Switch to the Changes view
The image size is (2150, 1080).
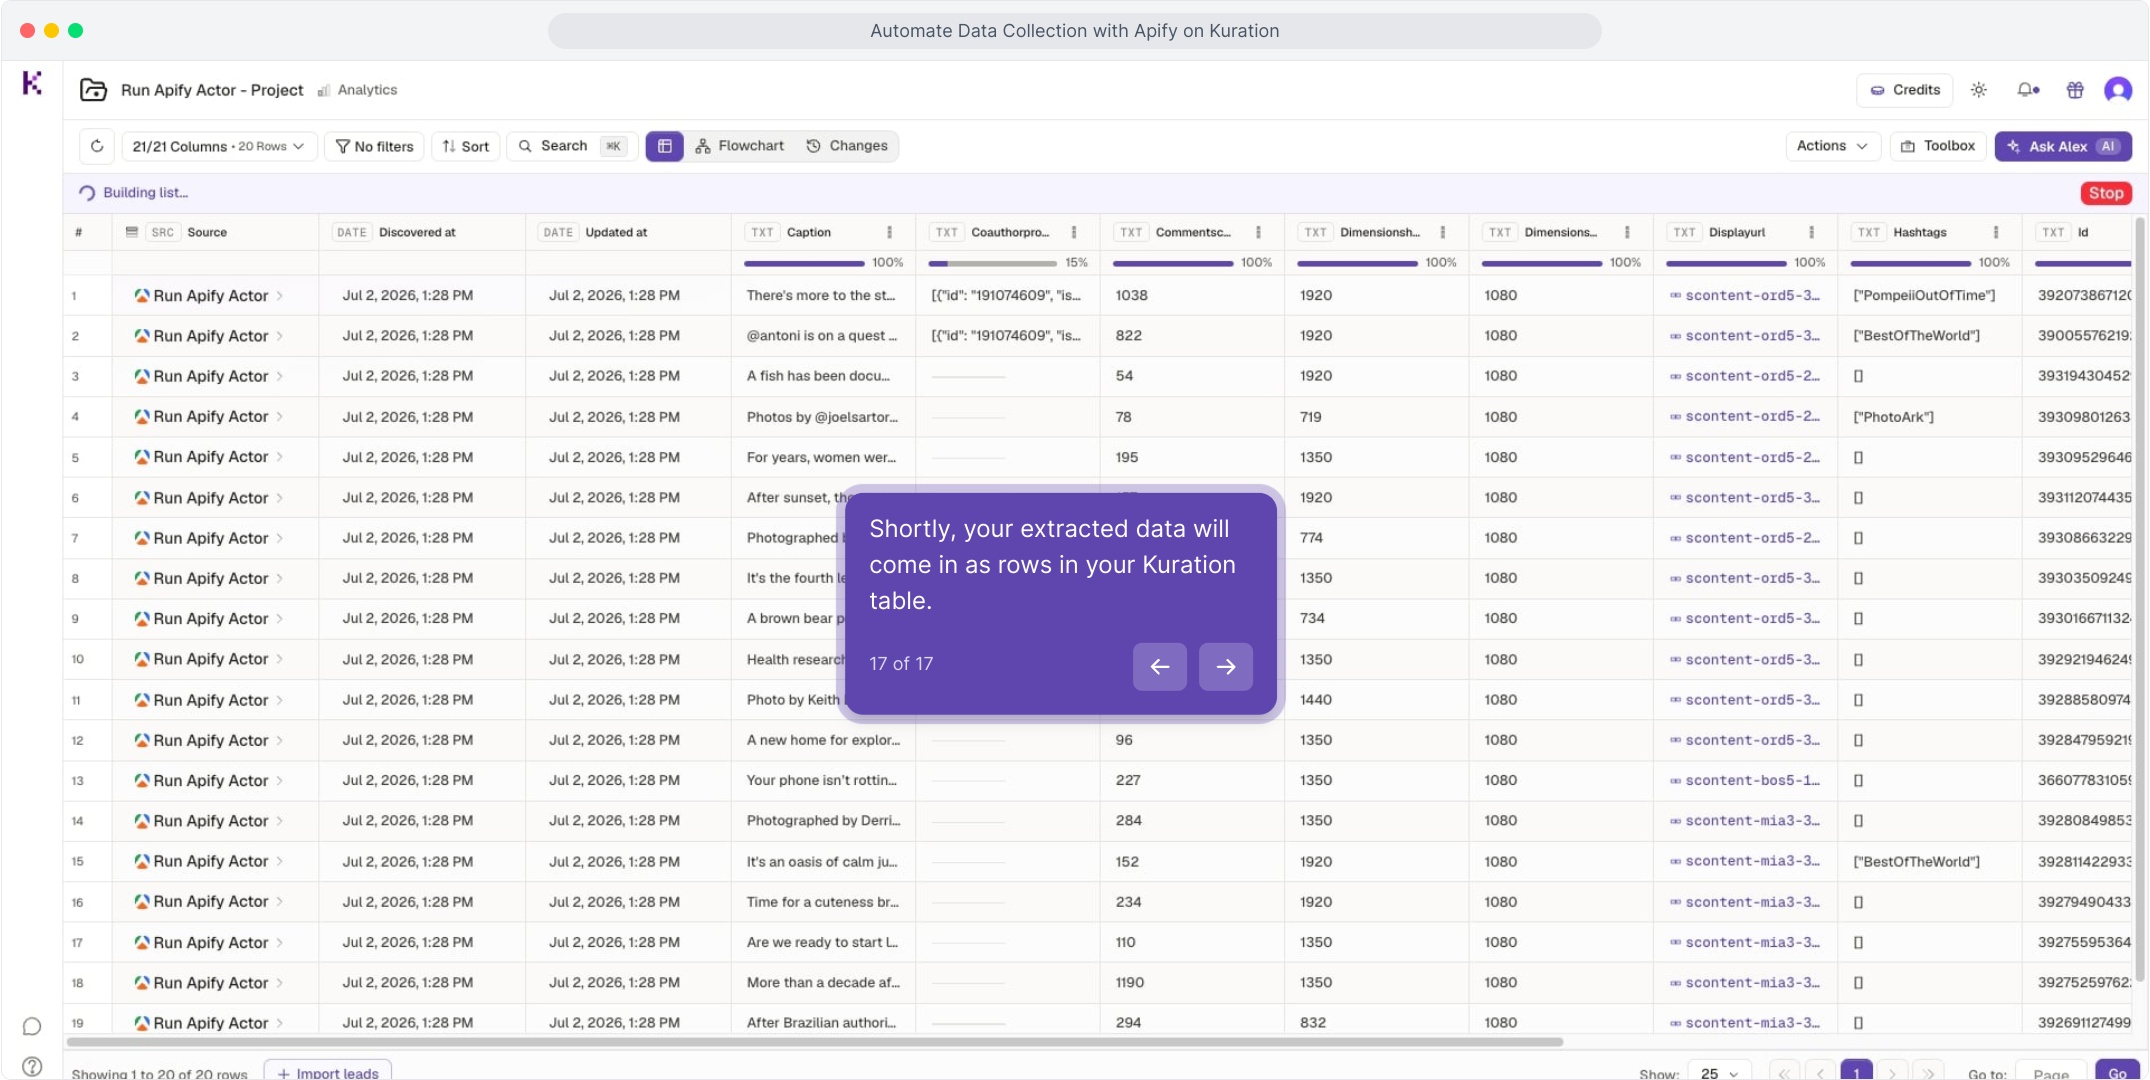847,146
